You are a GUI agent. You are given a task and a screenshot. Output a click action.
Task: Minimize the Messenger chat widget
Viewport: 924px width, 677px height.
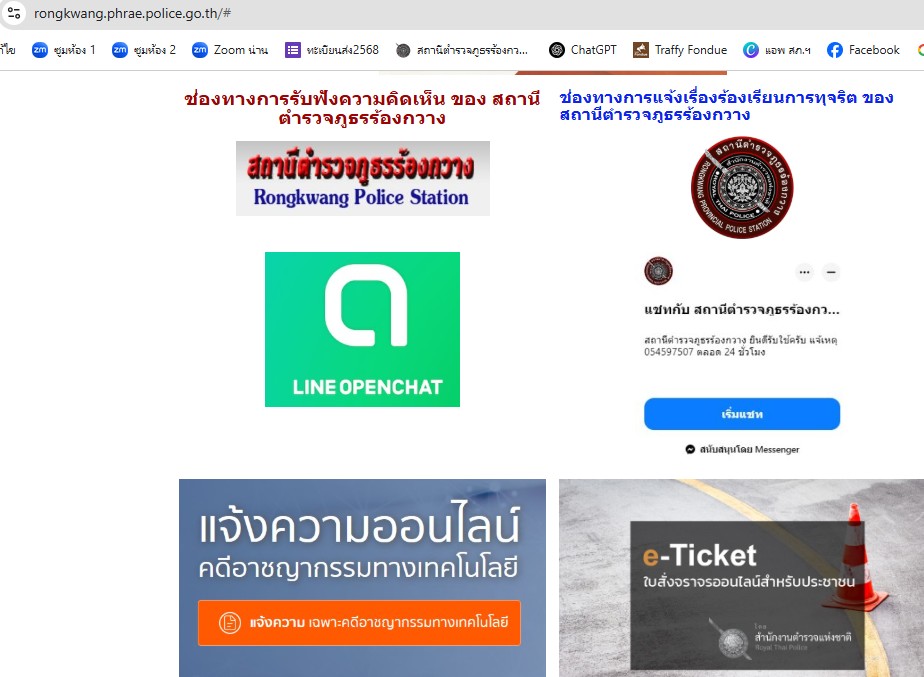[x=831, y=272]
